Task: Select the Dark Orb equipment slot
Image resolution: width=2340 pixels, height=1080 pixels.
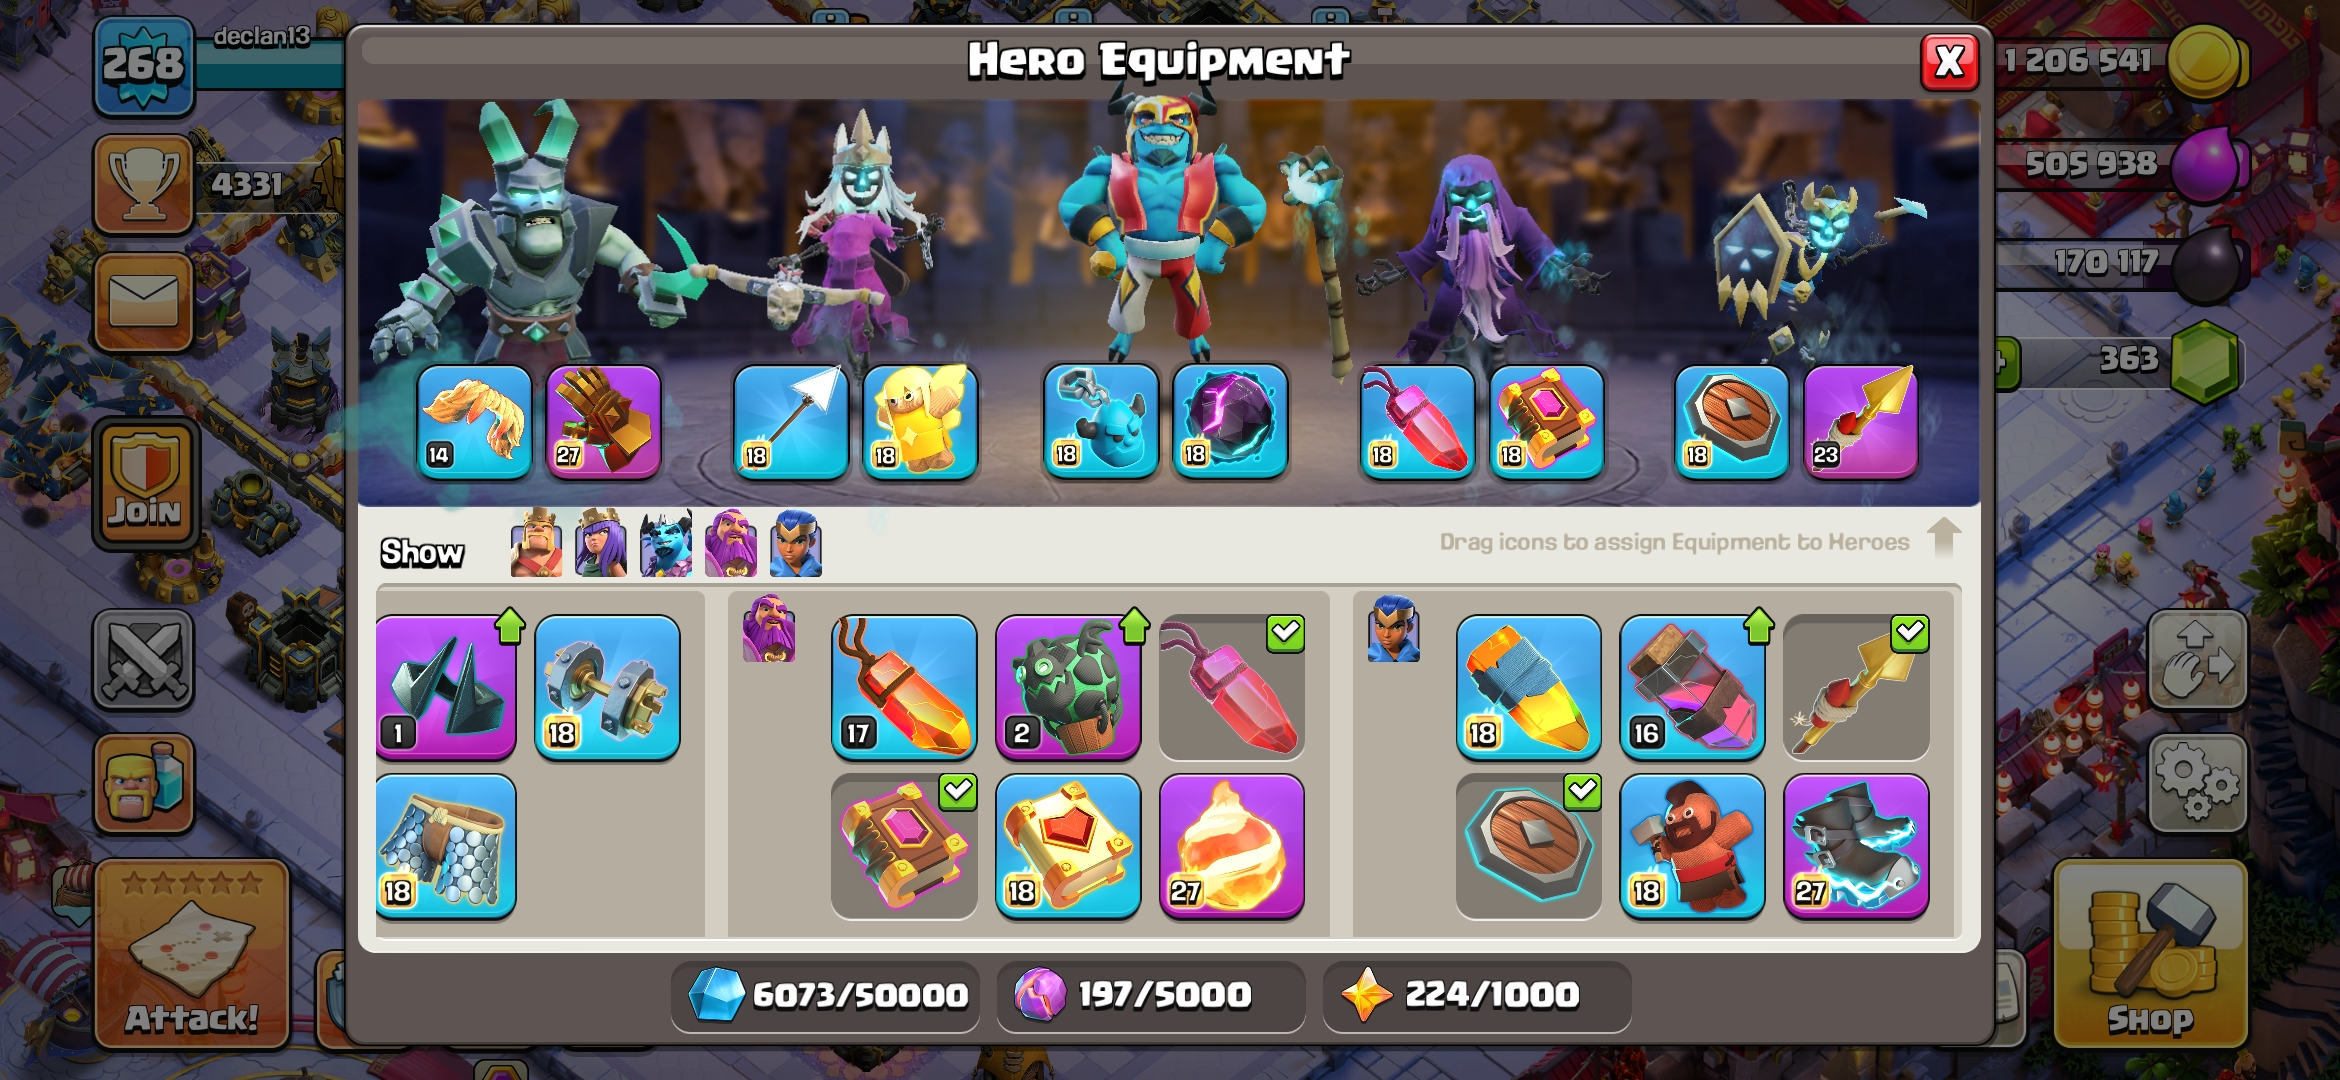Action: pos(1230,422)
